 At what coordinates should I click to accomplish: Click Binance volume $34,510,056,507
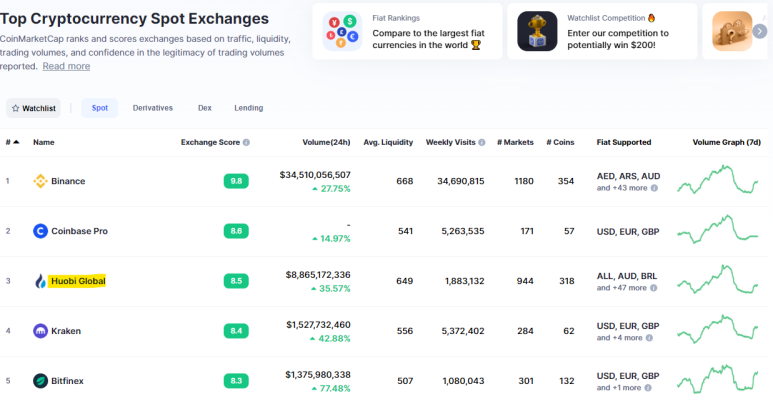[315, 175]
